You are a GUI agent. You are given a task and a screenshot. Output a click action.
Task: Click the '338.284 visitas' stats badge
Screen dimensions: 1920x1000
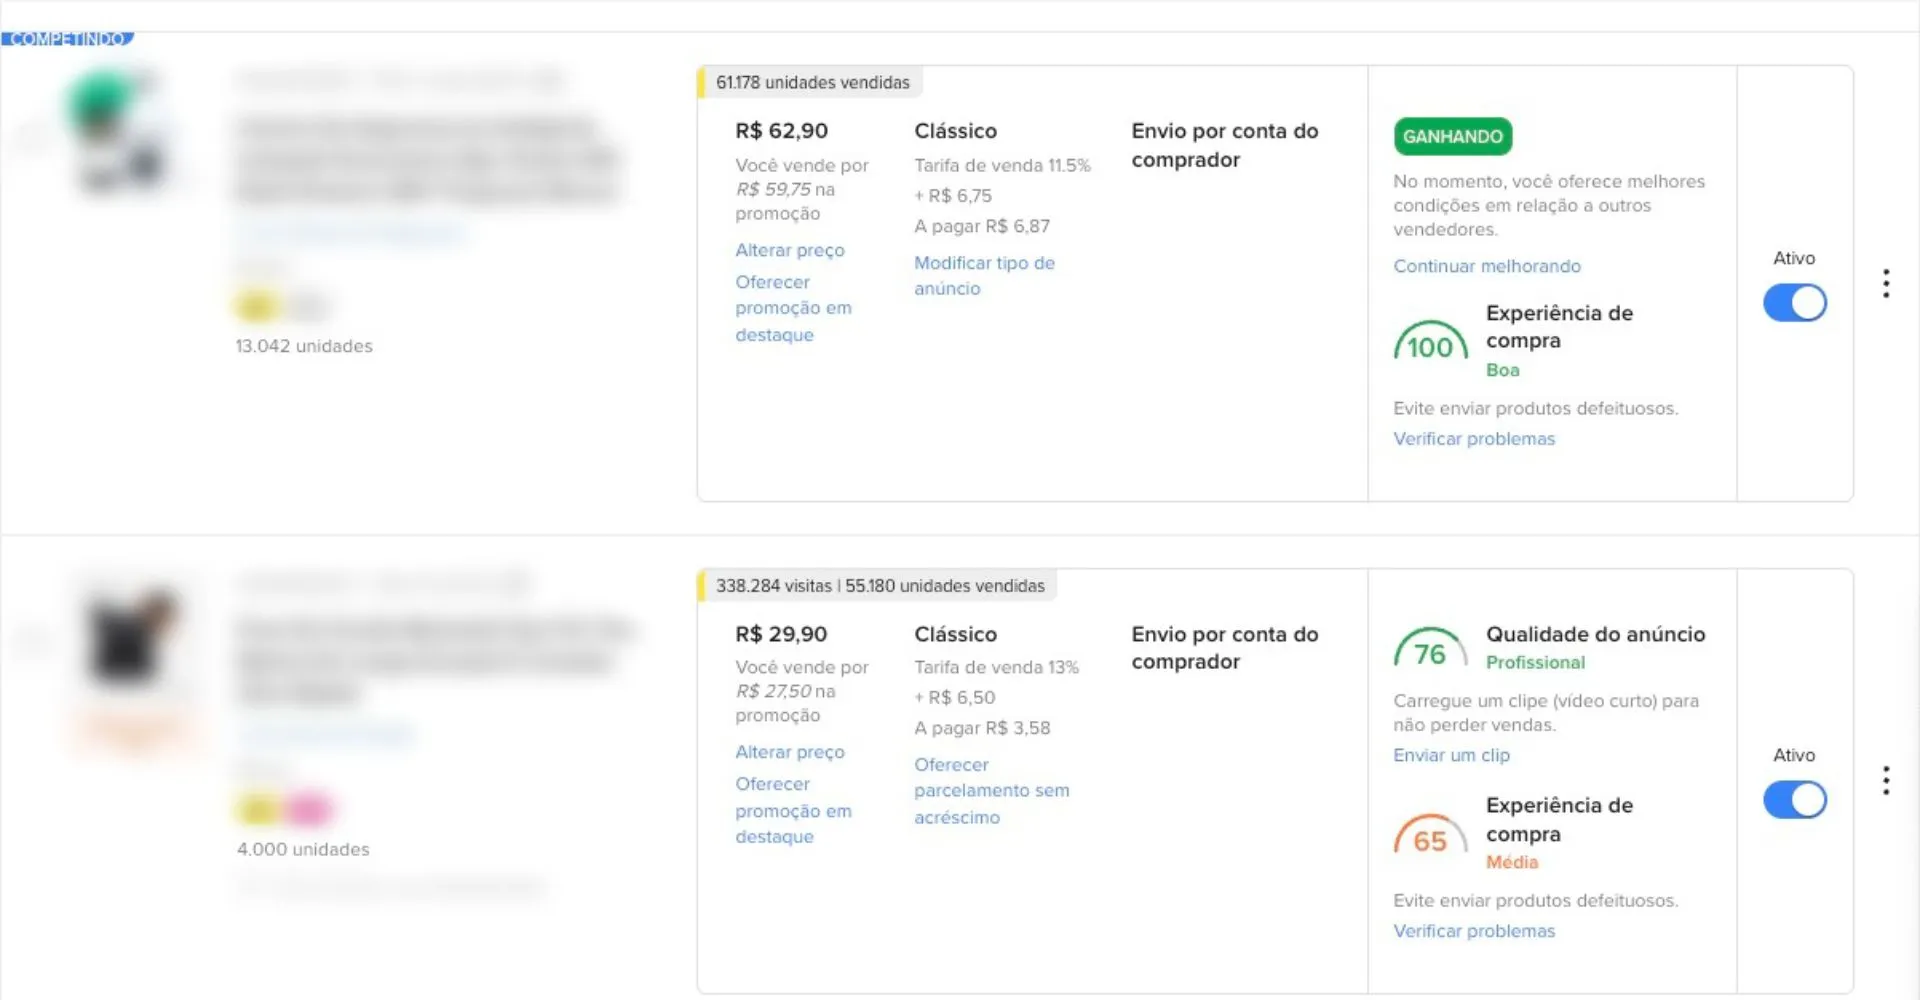pyautogui.click(x=878, y=586)
